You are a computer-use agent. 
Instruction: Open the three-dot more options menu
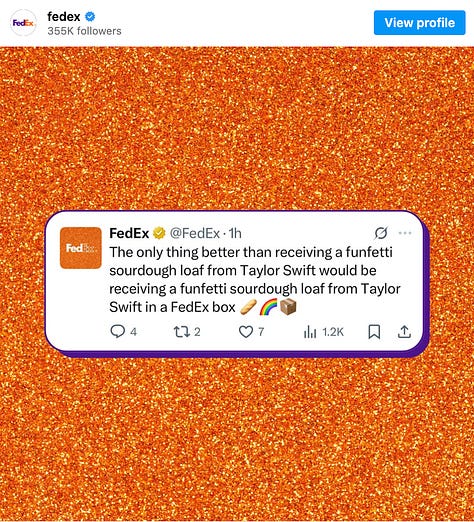(x=405, y=233)
